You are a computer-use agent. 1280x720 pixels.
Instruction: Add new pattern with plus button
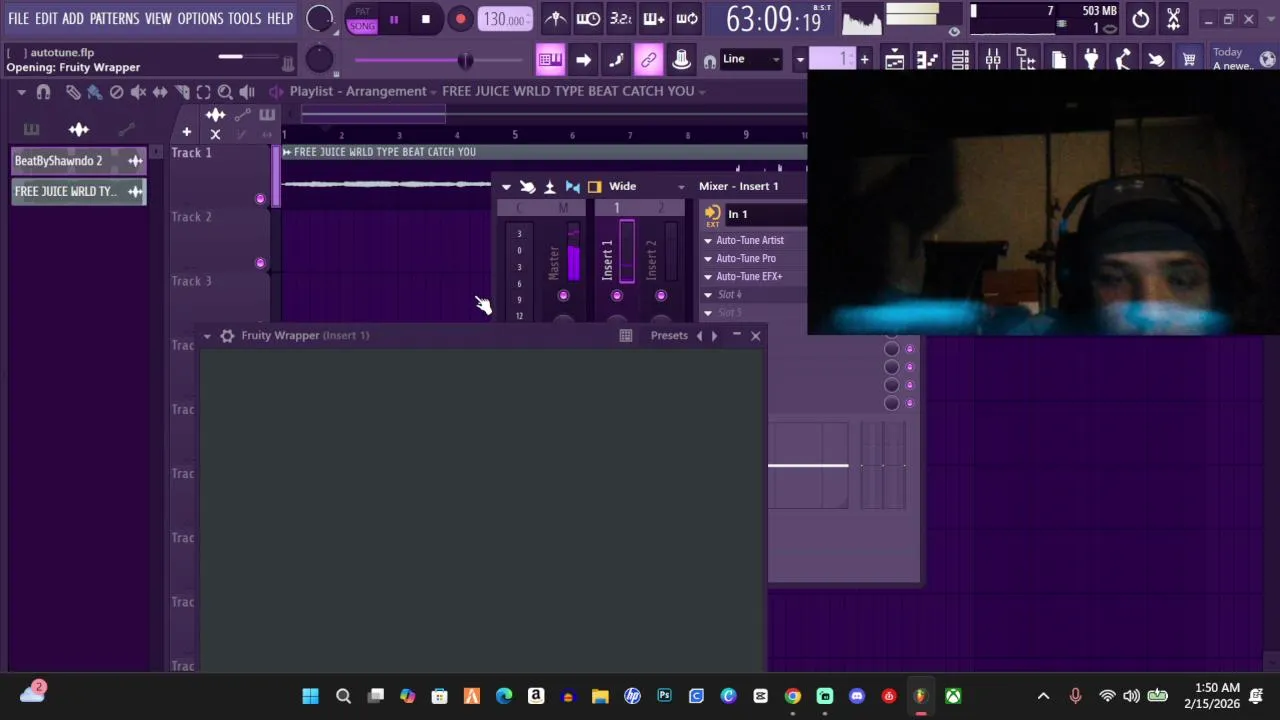coord(864,60)
